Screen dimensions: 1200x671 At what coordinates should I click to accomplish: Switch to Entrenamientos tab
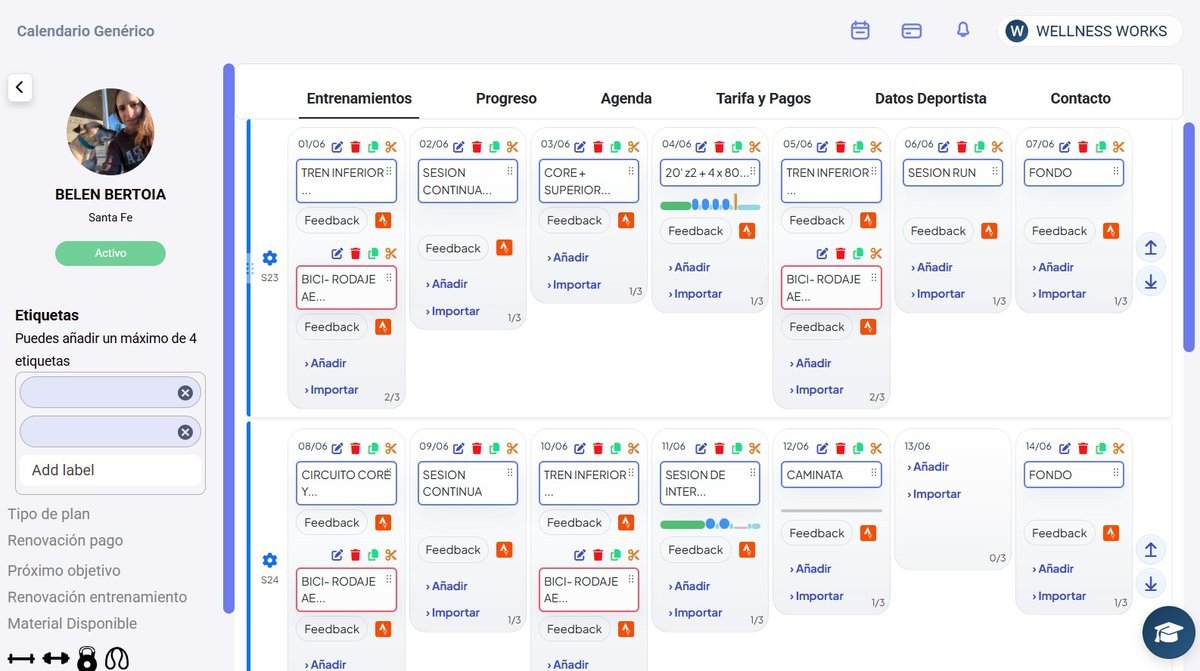coord(359,98)
